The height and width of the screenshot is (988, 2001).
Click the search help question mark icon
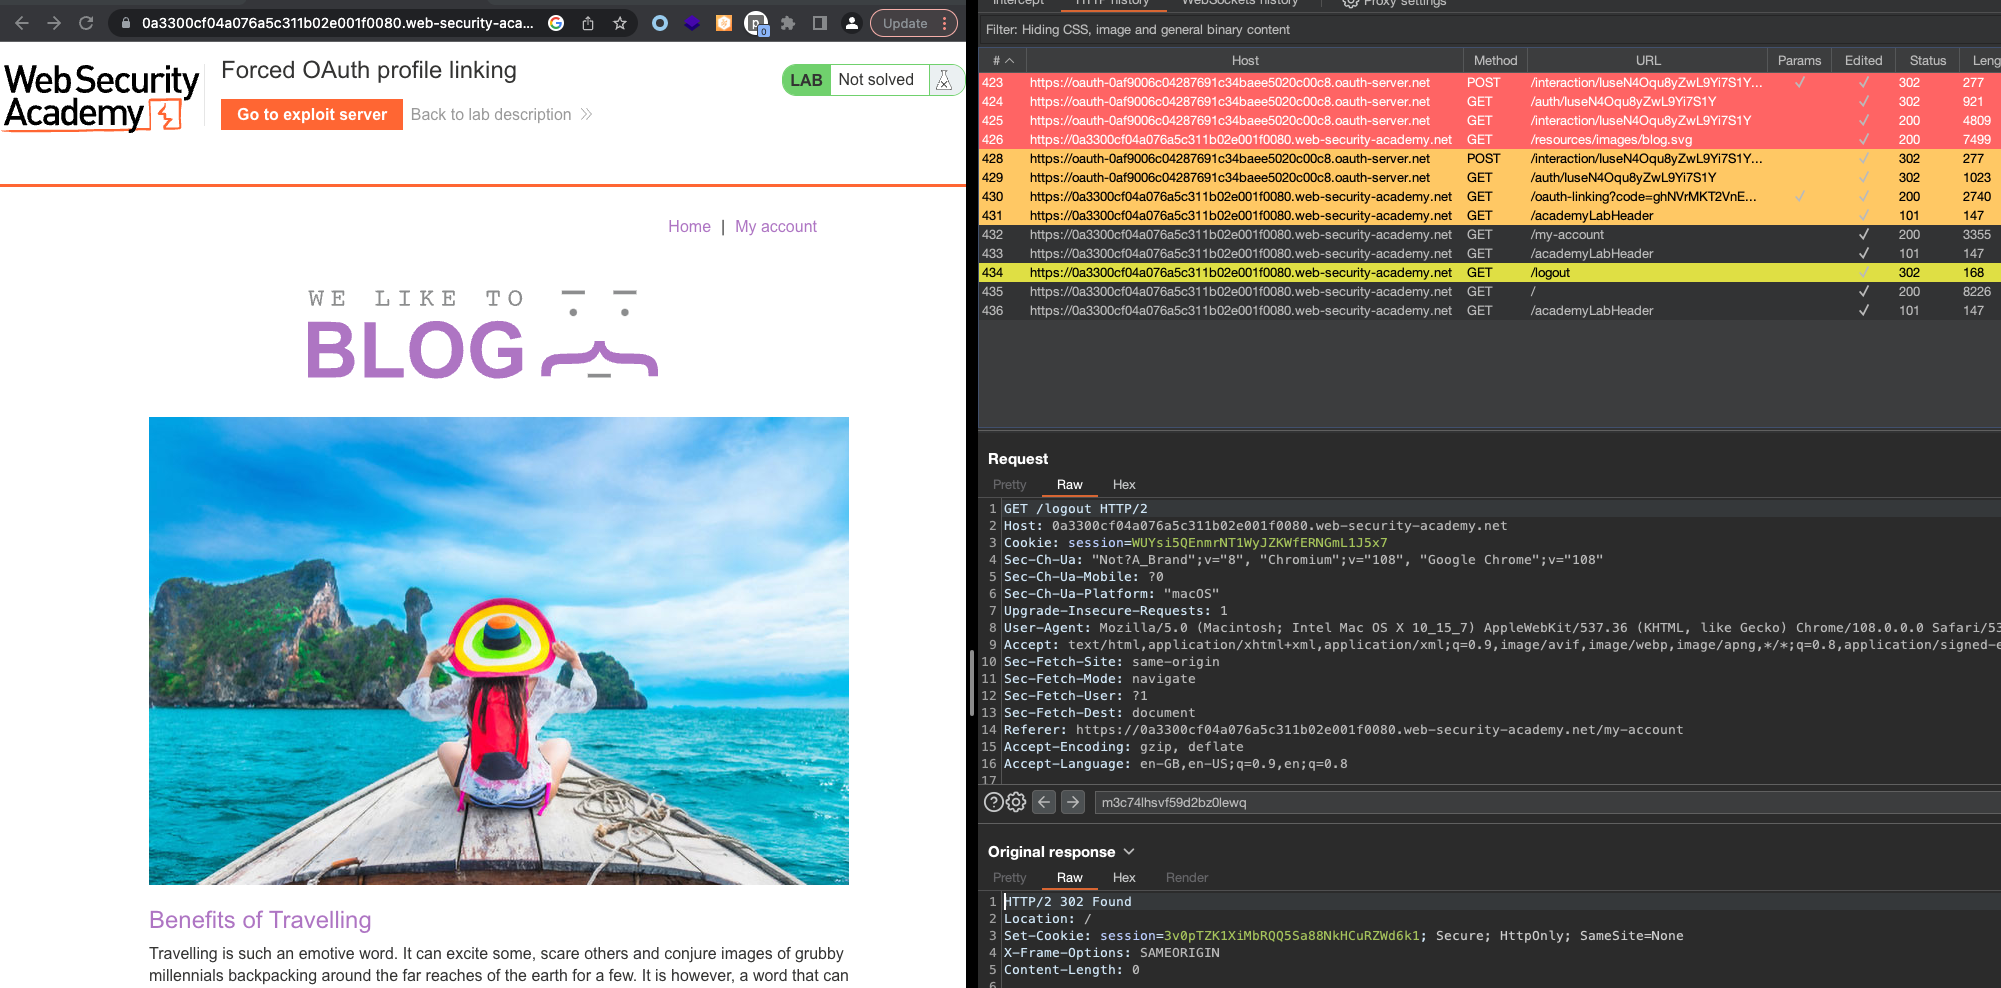coord(993,802)
